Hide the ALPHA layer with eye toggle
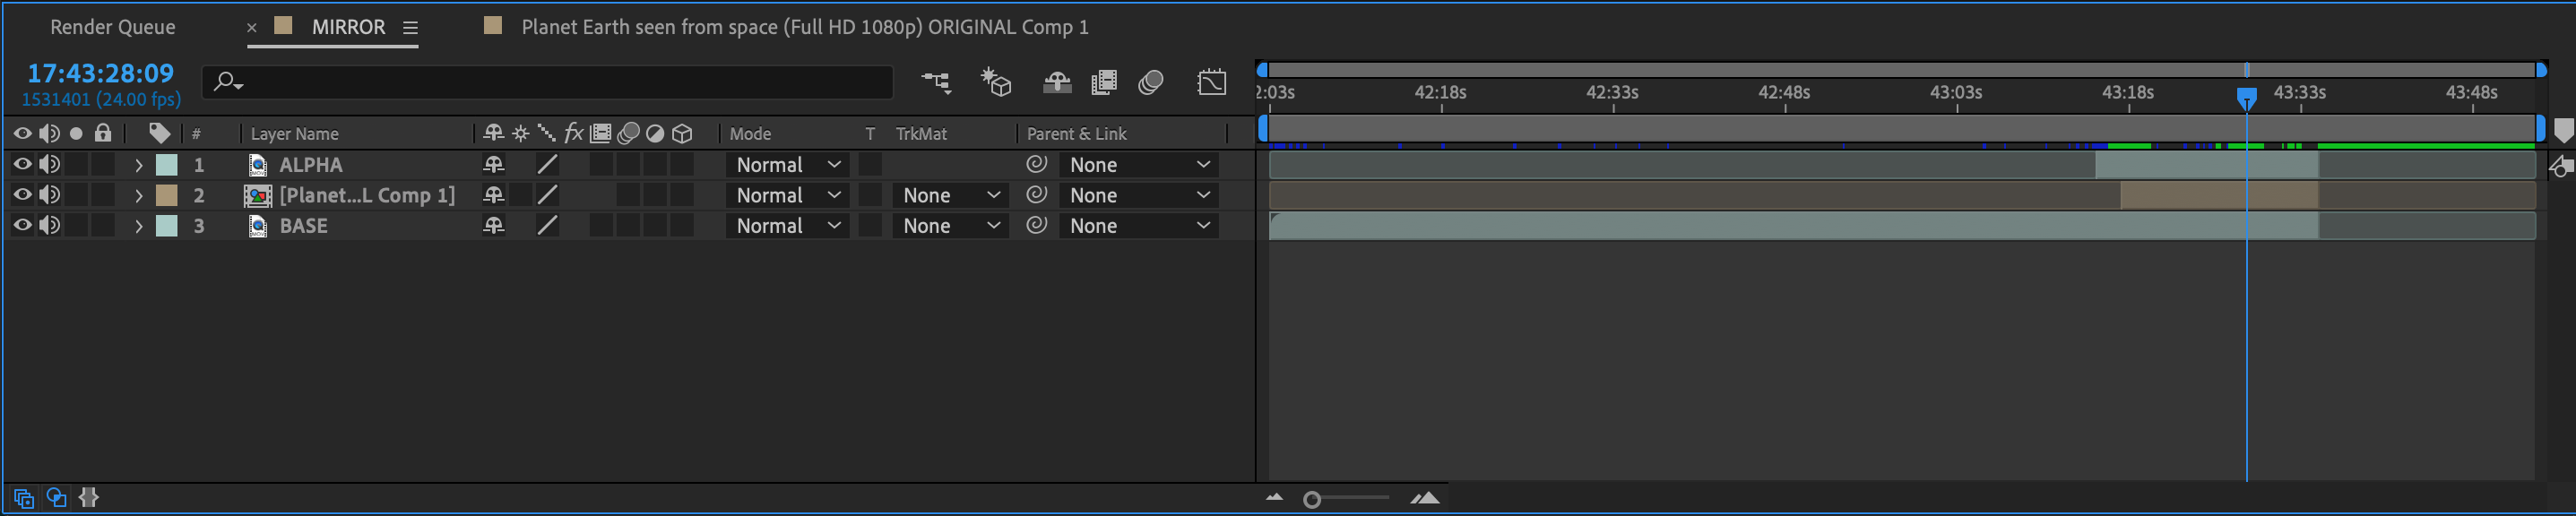 click(22, 164)
